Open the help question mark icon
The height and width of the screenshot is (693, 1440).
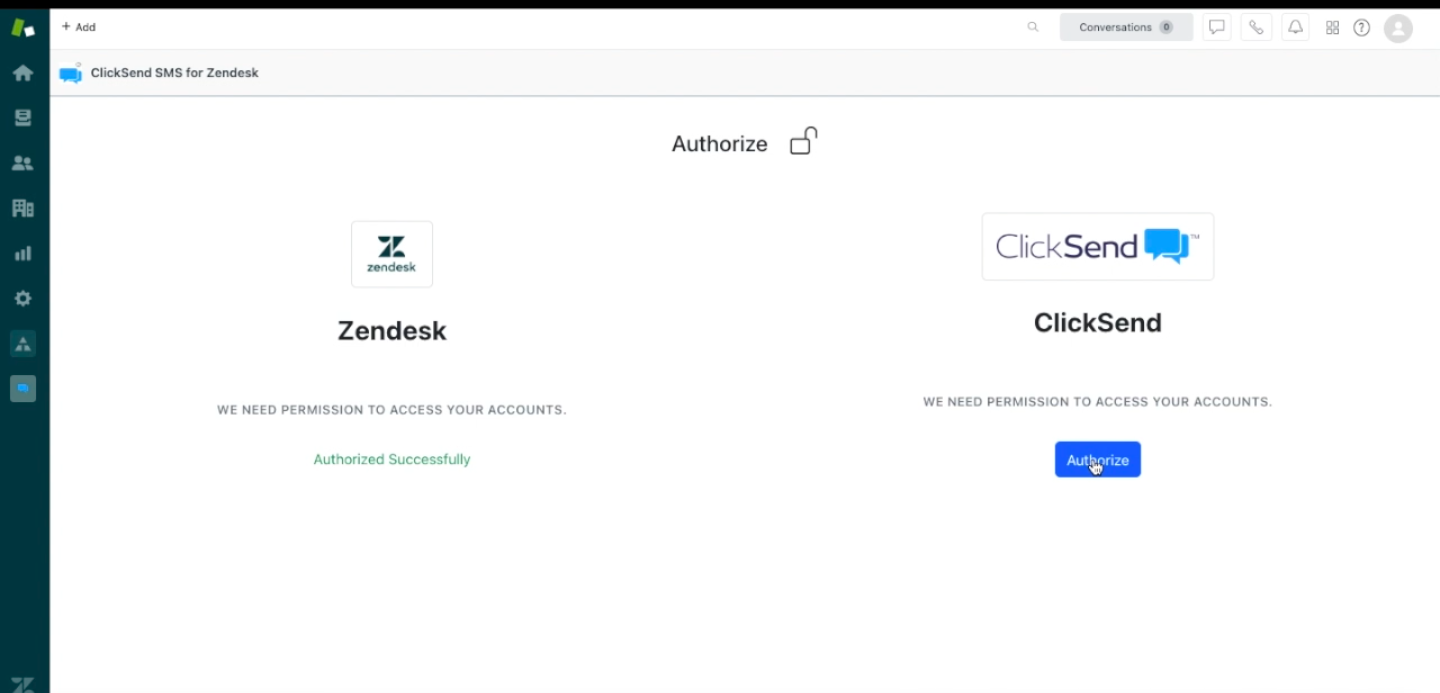click(x=1361, y=27)
